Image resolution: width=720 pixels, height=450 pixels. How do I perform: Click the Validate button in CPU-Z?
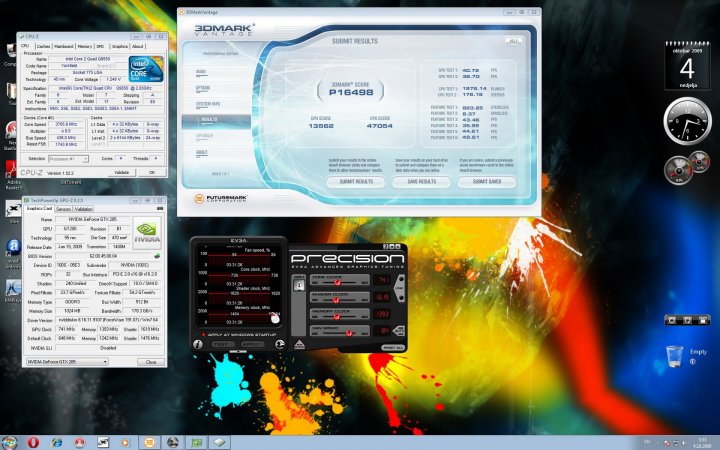pos(122,172)
